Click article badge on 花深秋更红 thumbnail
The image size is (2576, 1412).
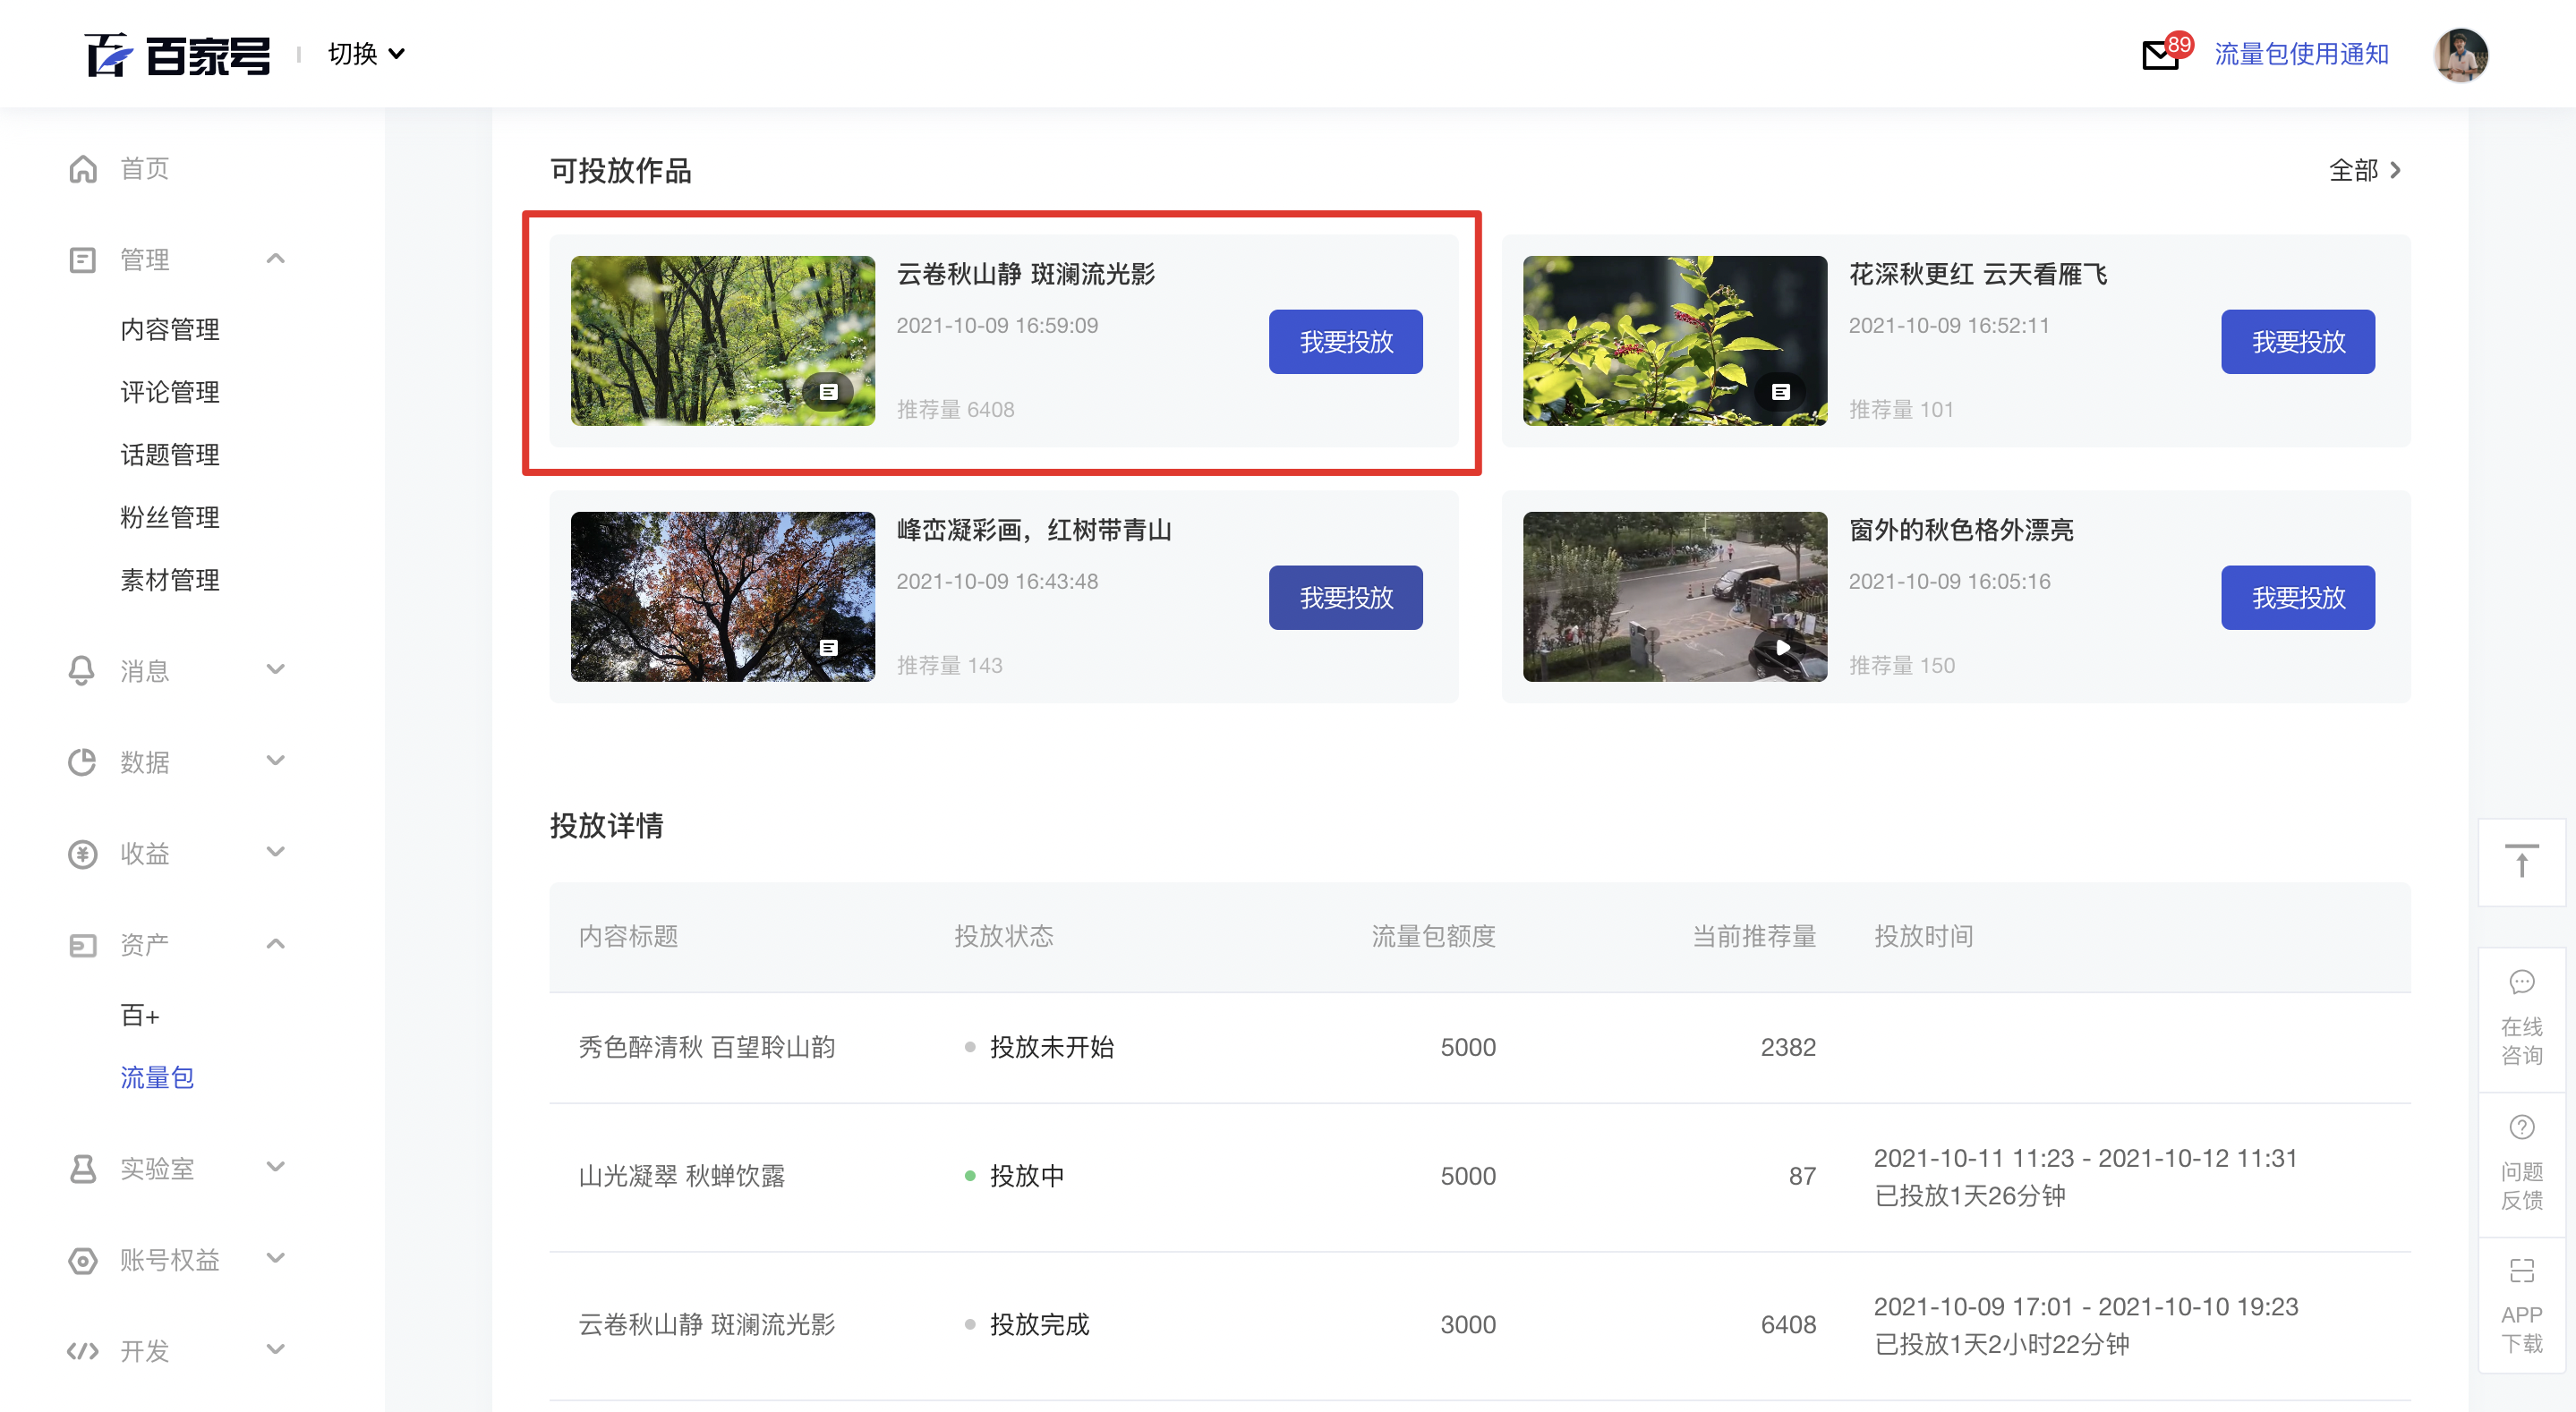[1780, 392]
